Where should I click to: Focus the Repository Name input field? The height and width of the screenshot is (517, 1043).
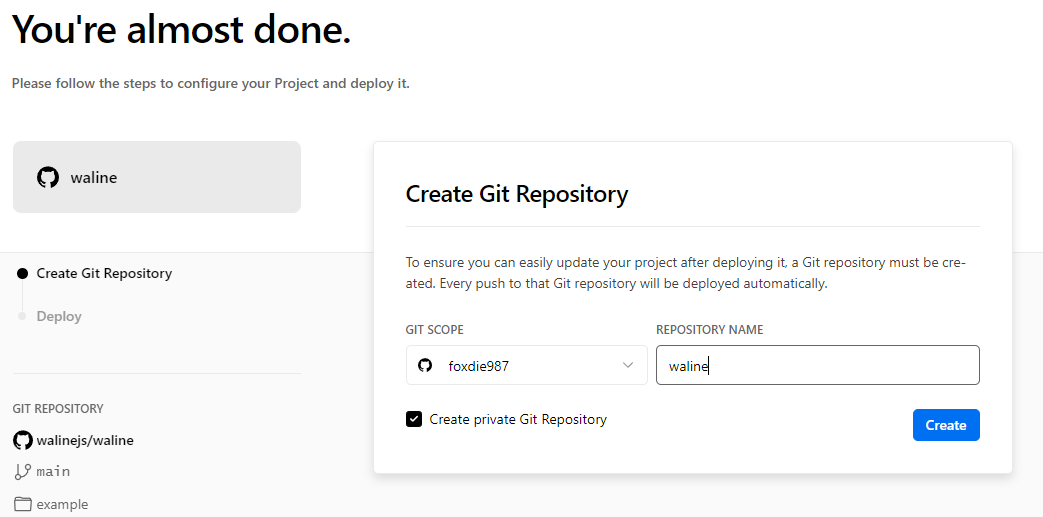click(x=817, y=366)
